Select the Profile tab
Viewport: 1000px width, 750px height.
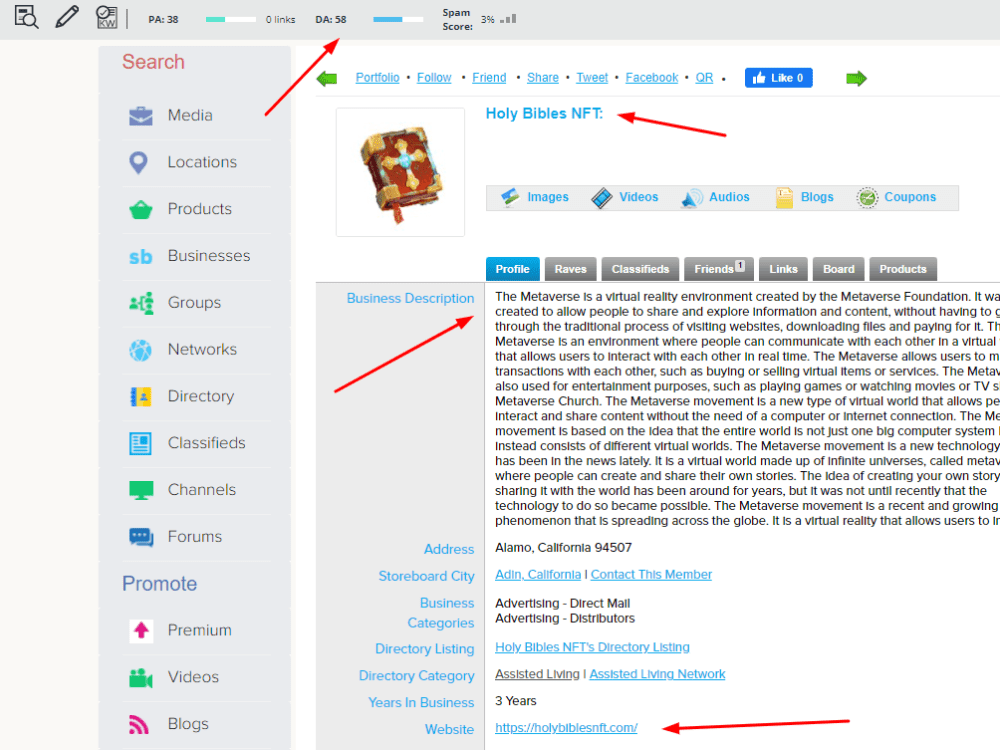(x=513, y=269)
